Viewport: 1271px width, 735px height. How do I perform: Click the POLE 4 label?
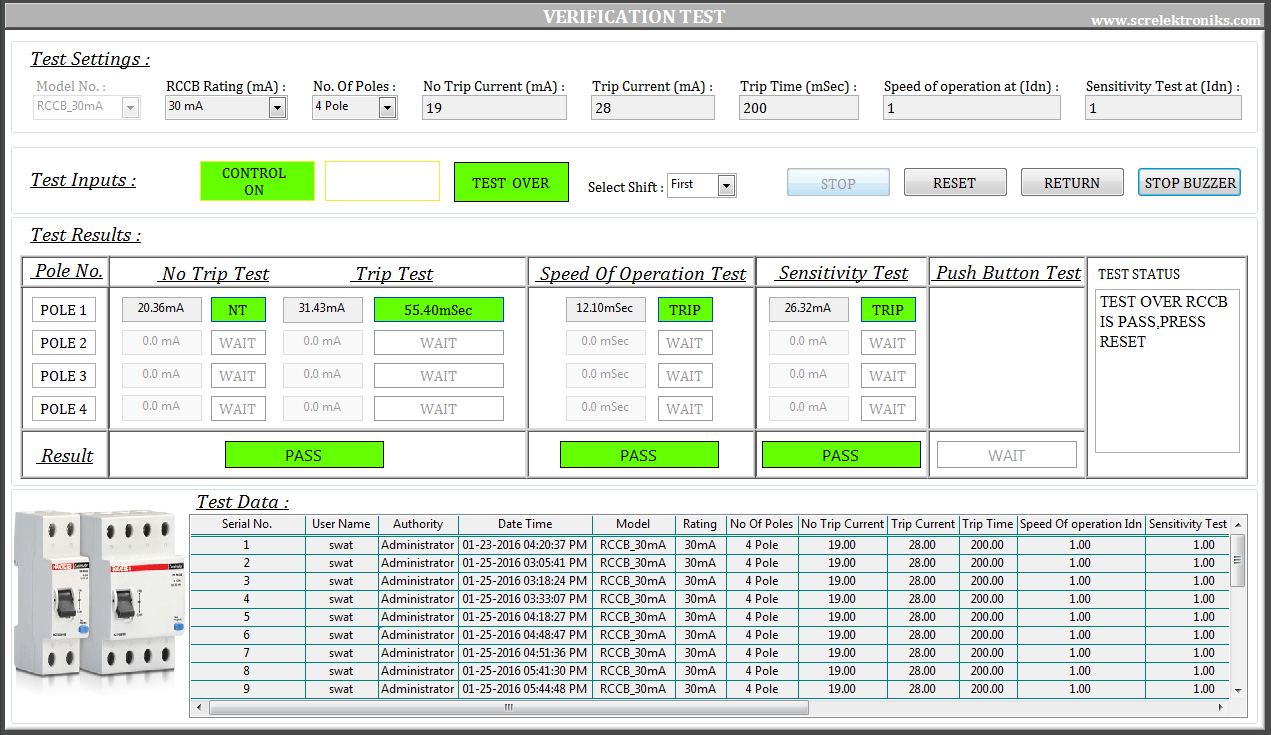(x=64, y=408)
